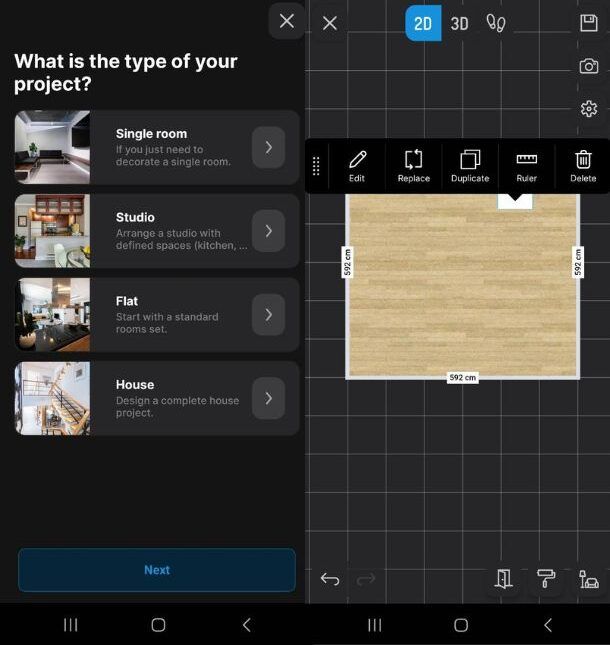Expand Single room option chevron

coord(268,148)
